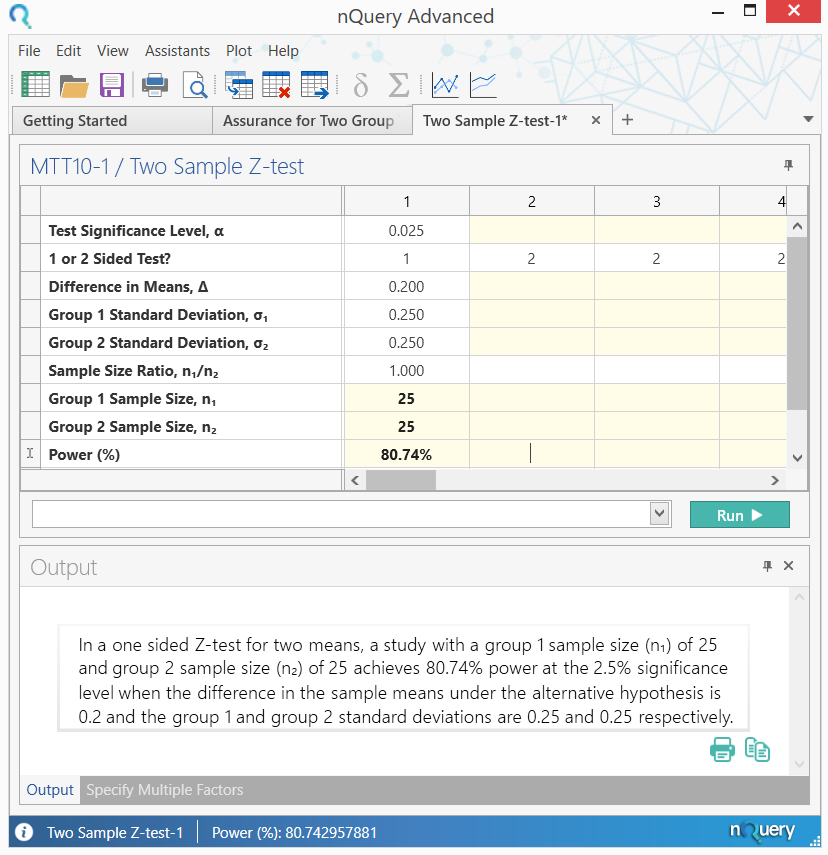Open the Assistants menu
Image resolution: width=828 pixels, height=855 pixels.
coord(177,51)
